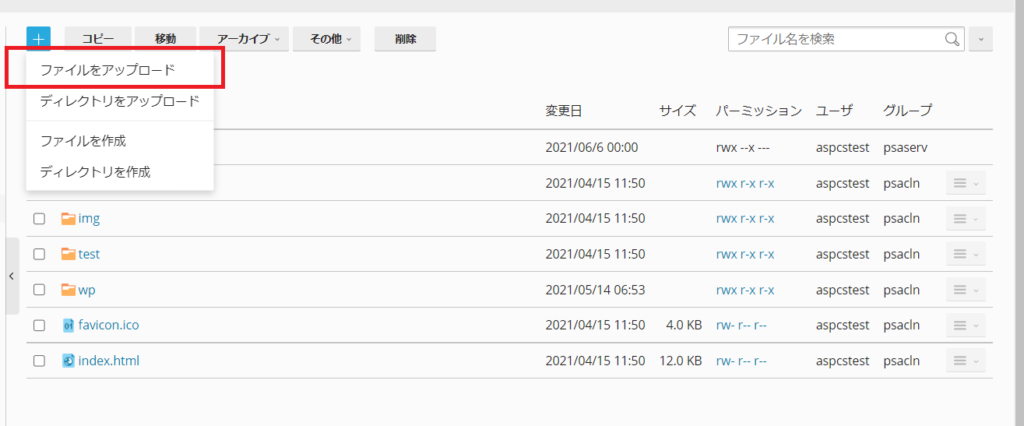Click the img folder icon
Screen dimensions: 1024x426
click(x=68, y=219)
